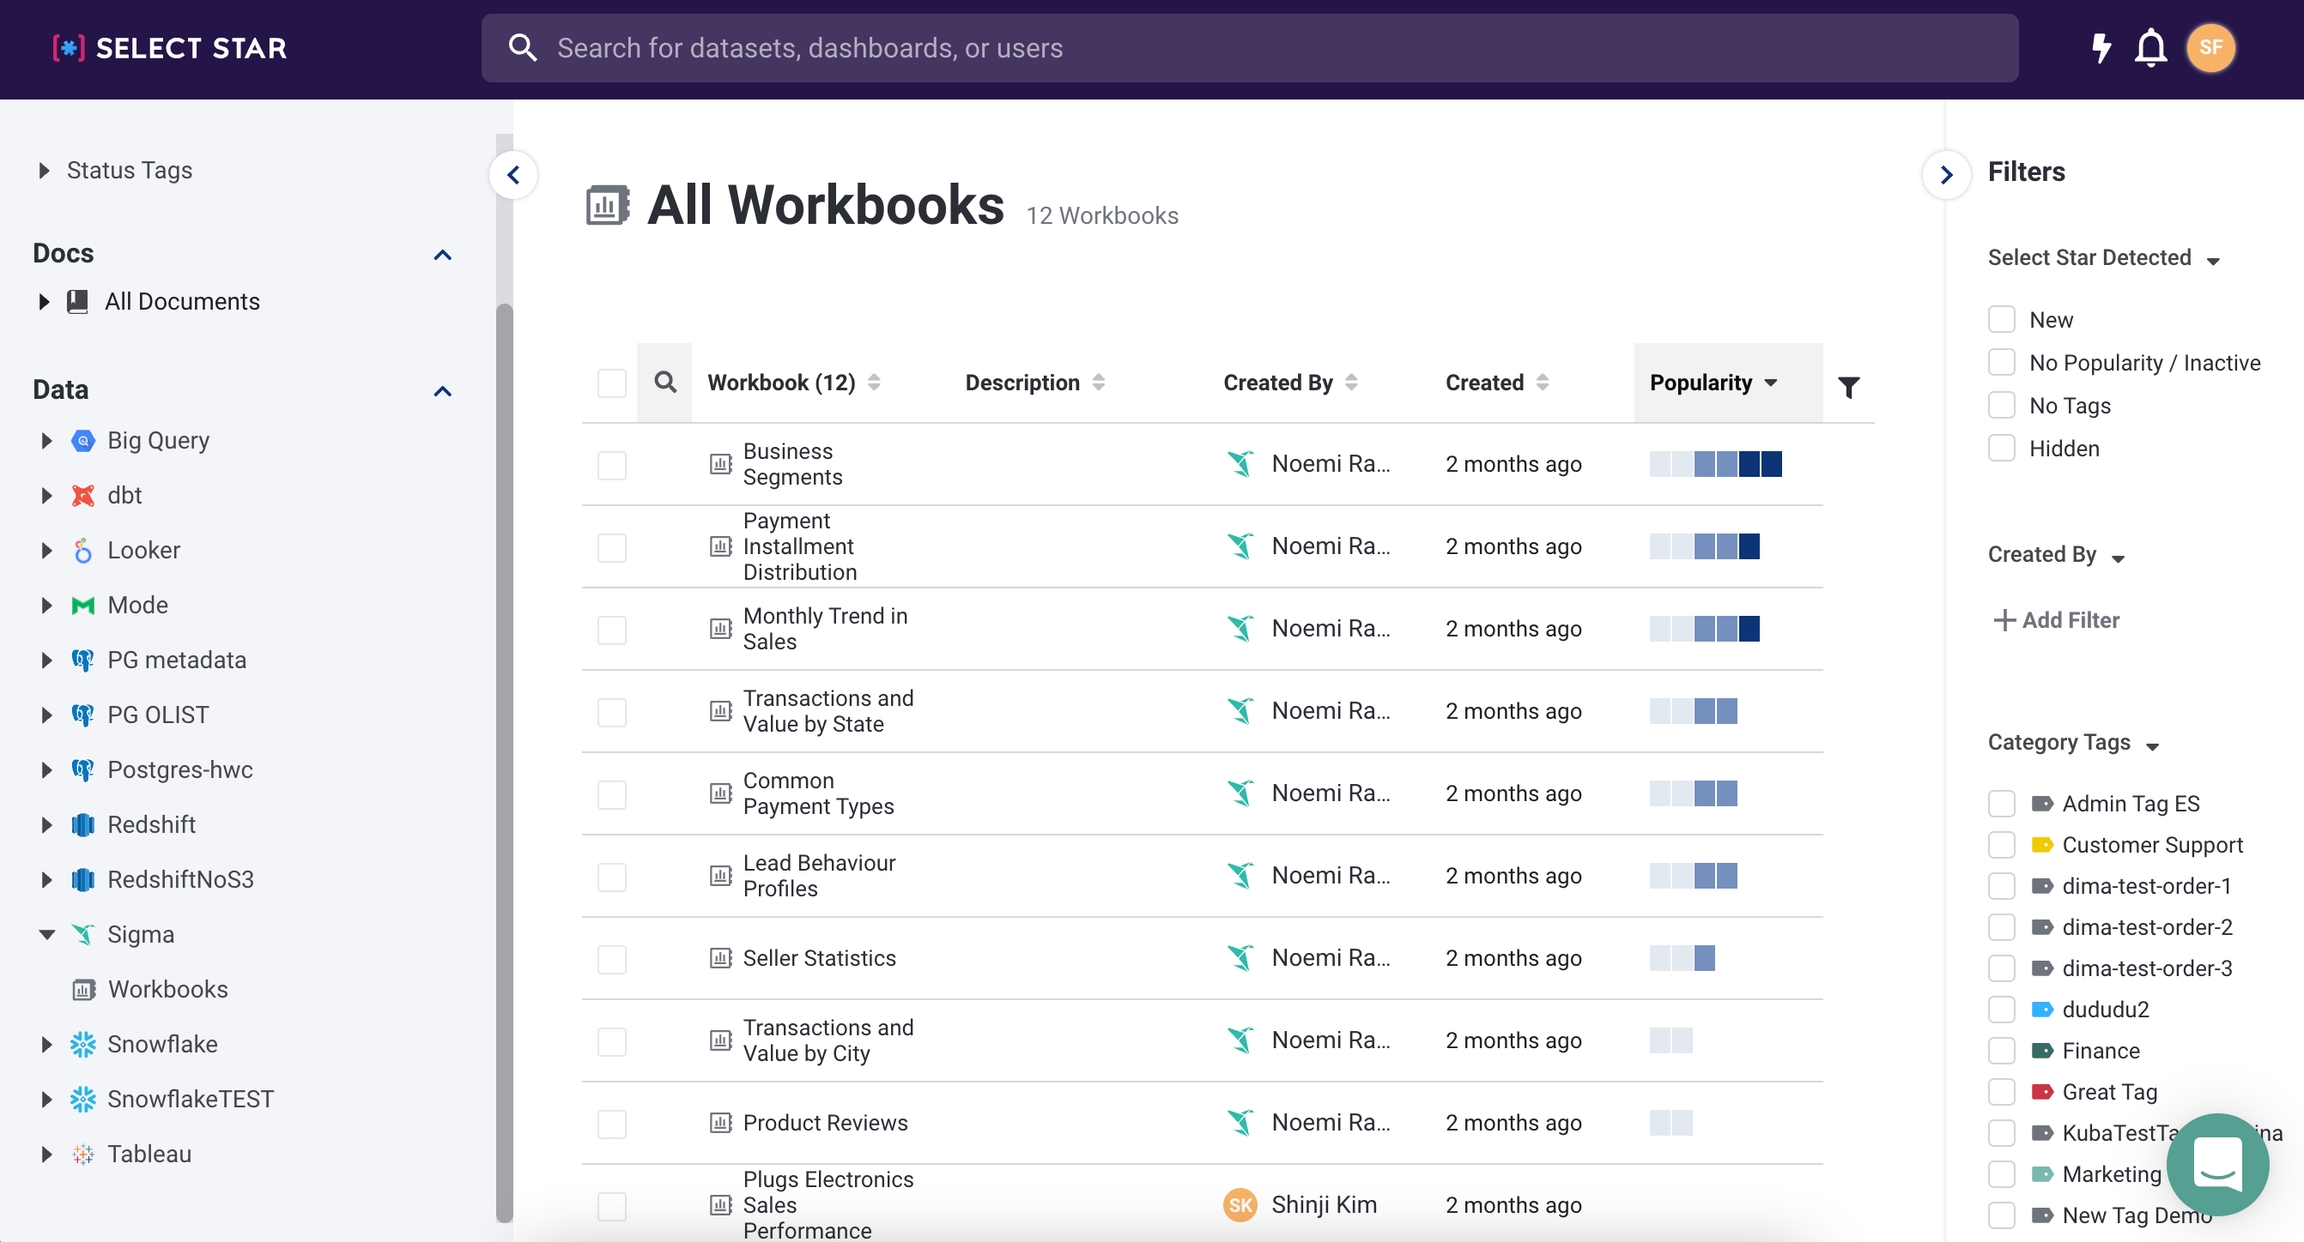Click the table search magnifier icon

[x=665, y=382]
